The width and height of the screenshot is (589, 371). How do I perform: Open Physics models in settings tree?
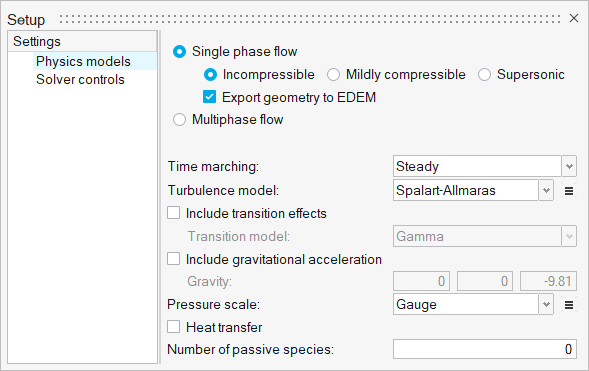coord(83,61)
